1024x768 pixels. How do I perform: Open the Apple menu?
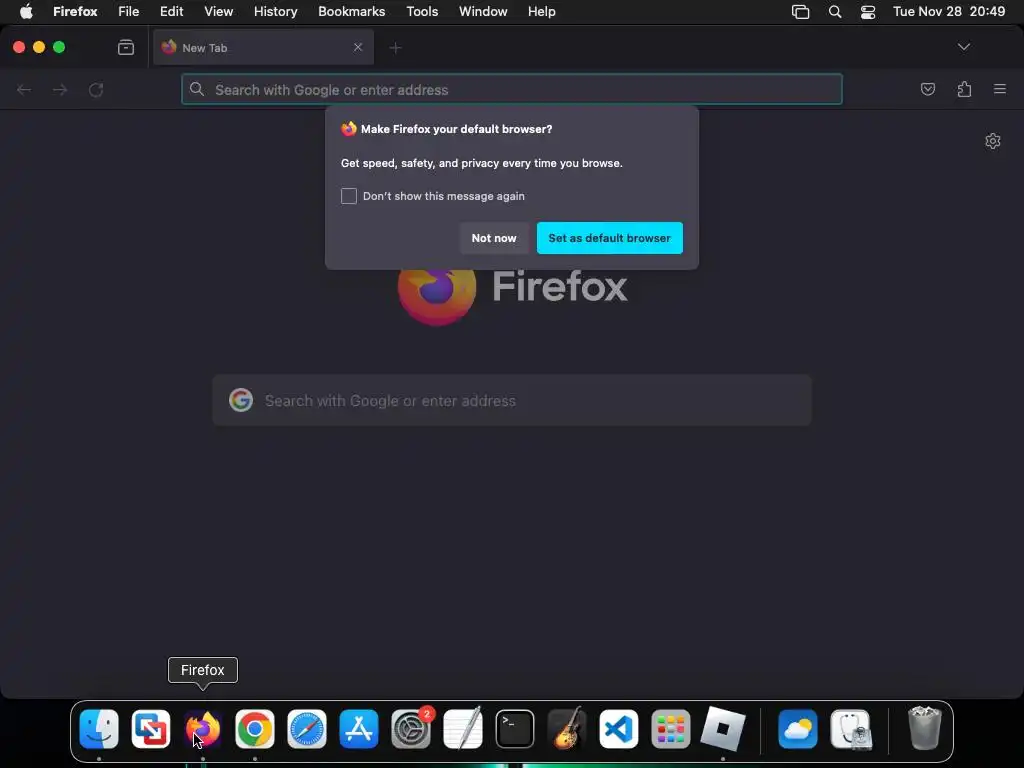point(26,12)
